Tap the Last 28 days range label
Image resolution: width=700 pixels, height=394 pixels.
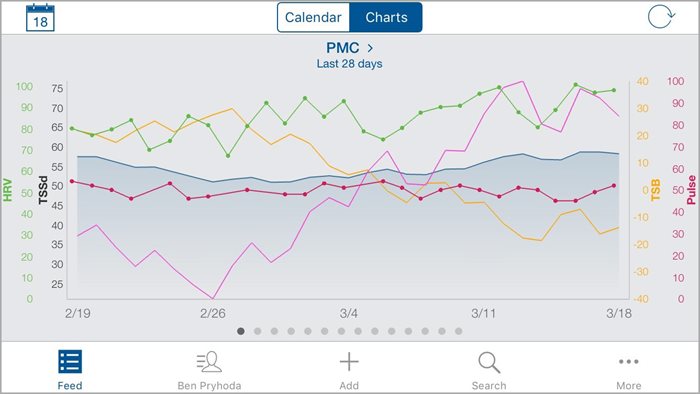(350, 64)
